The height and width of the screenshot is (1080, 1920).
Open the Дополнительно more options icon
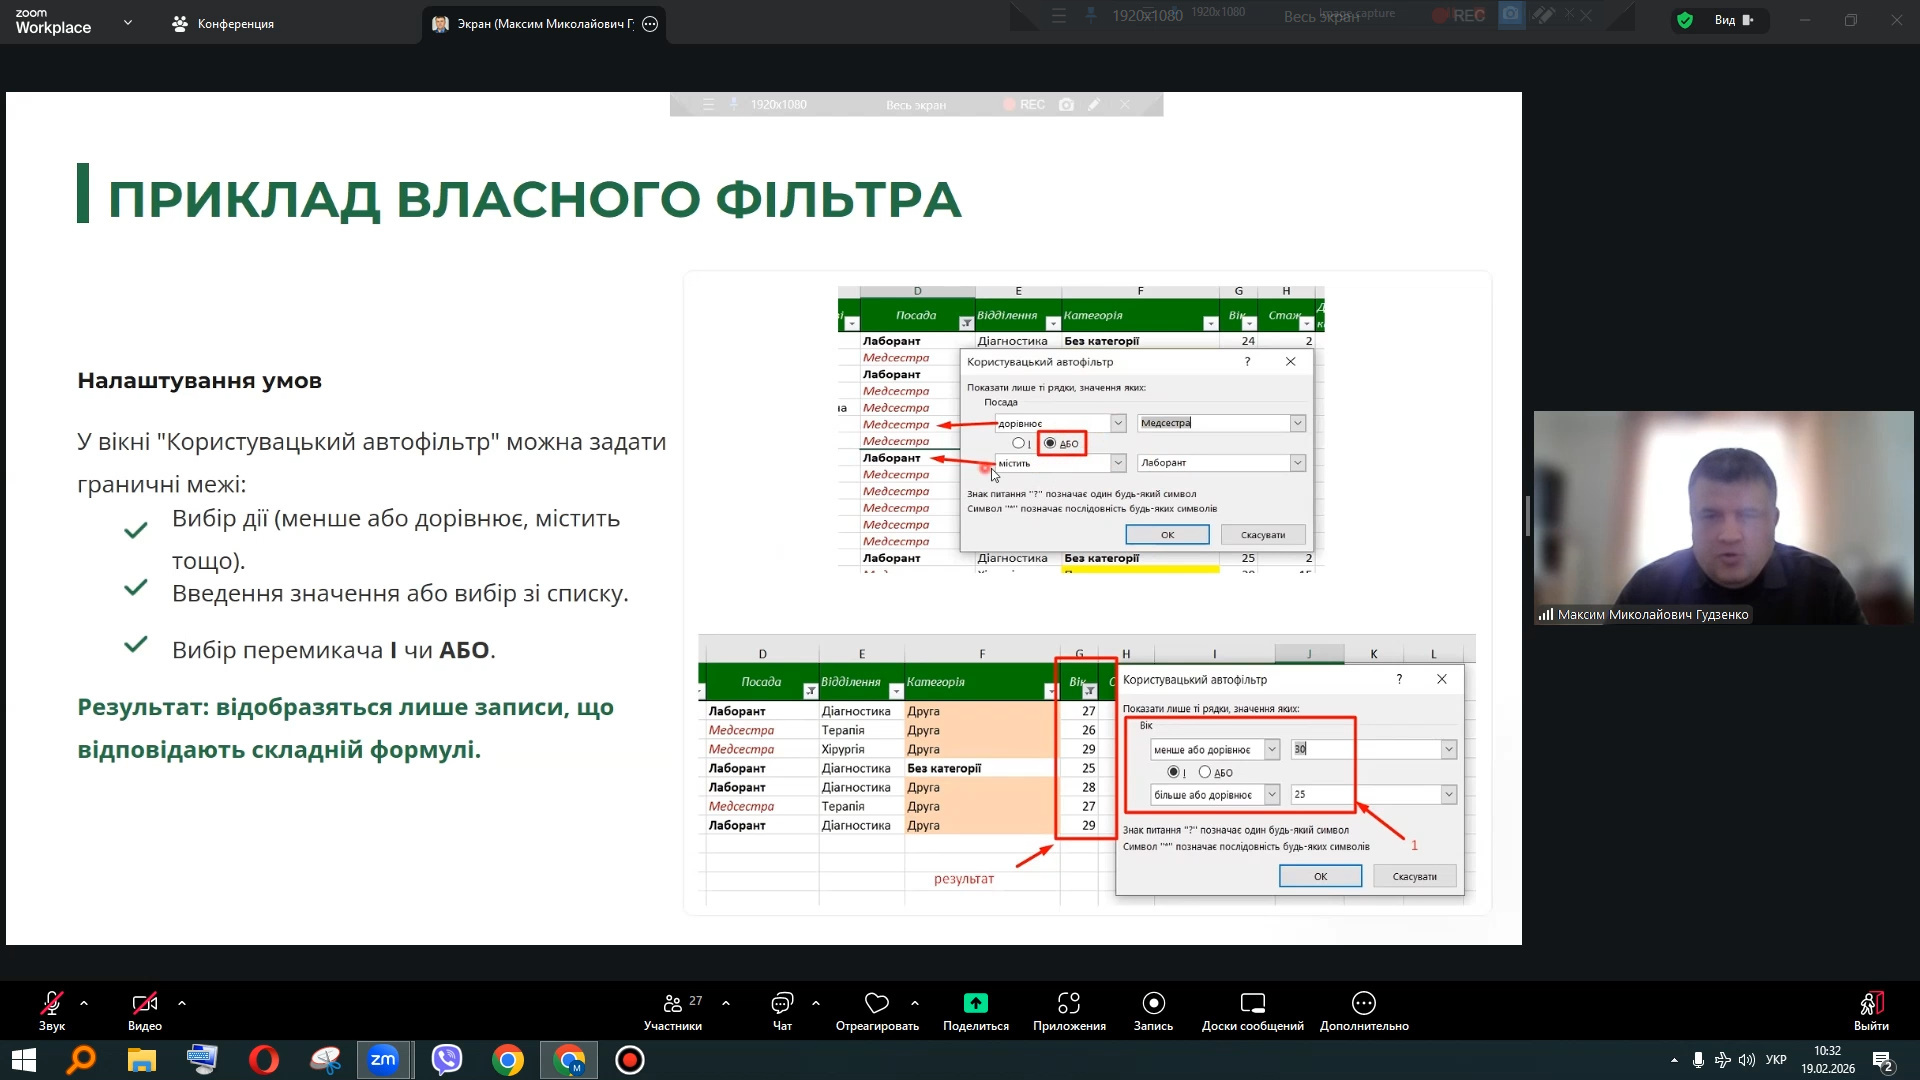(x=1364, y=1003)
